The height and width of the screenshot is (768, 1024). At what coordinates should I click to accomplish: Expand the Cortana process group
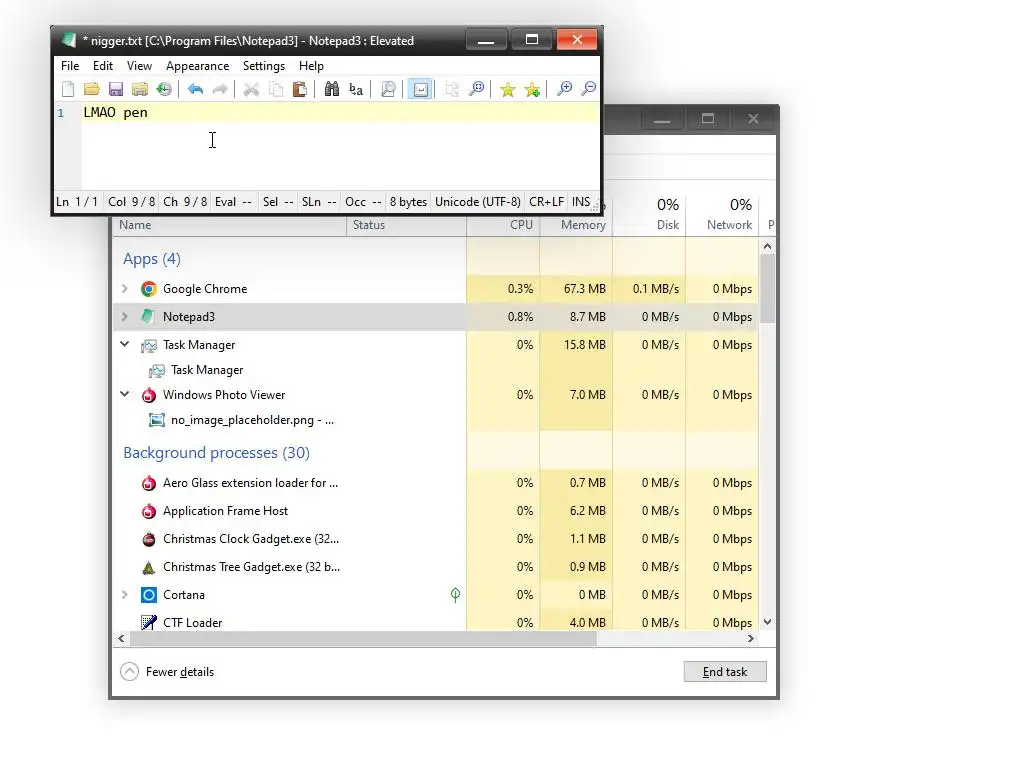click(x=125, y=595)
